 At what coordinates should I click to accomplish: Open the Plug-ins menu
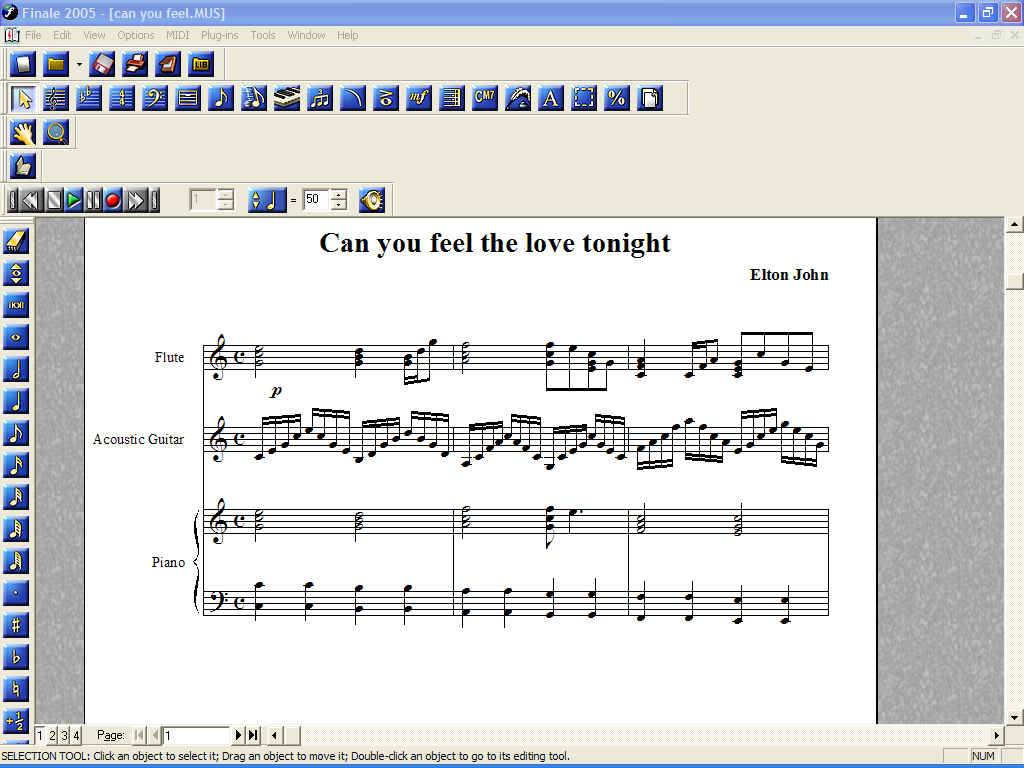[219, 35]
